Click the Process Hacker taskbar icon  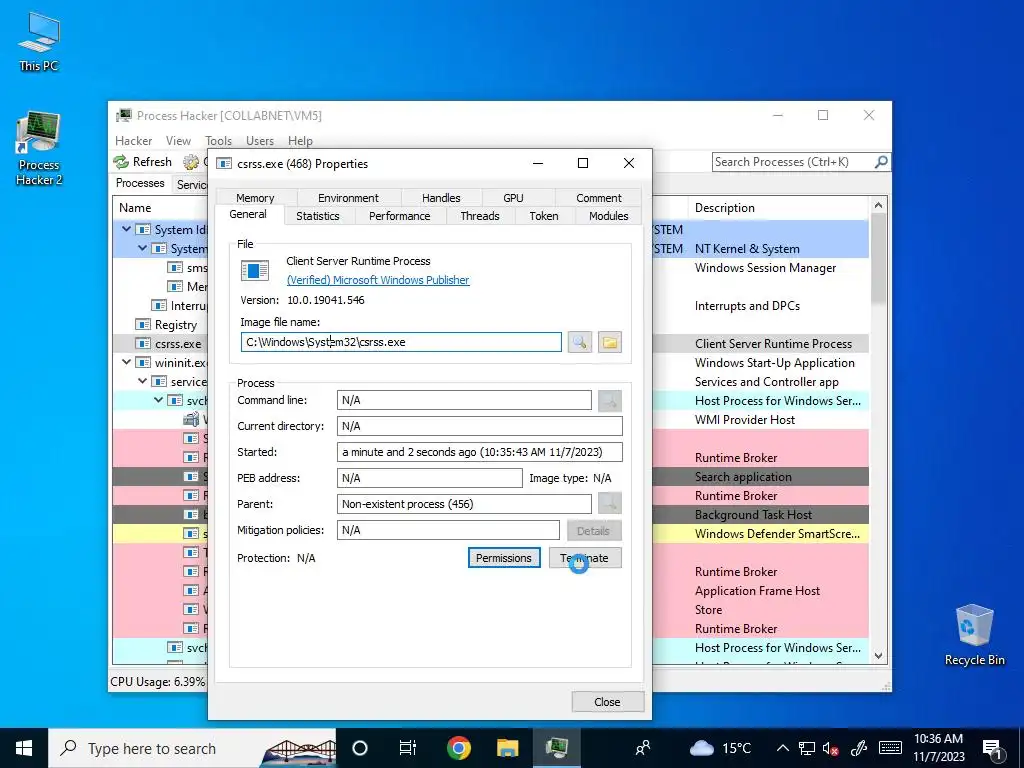[x=556, y=748]
